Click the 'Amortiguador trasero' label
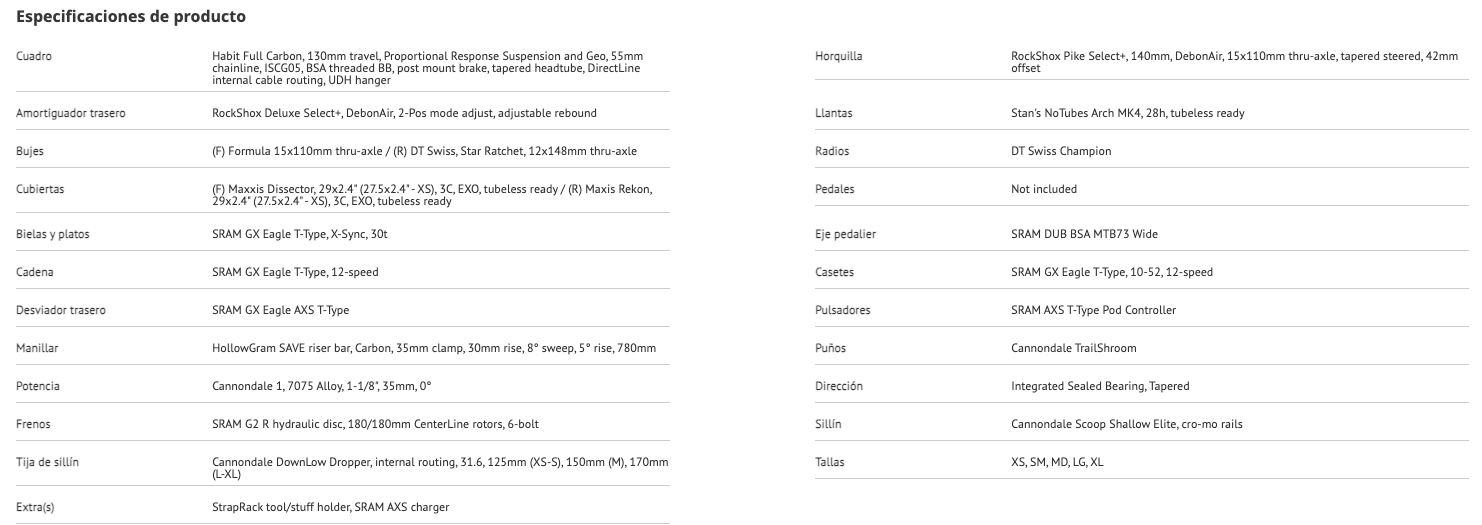 [x=71, y=113]
